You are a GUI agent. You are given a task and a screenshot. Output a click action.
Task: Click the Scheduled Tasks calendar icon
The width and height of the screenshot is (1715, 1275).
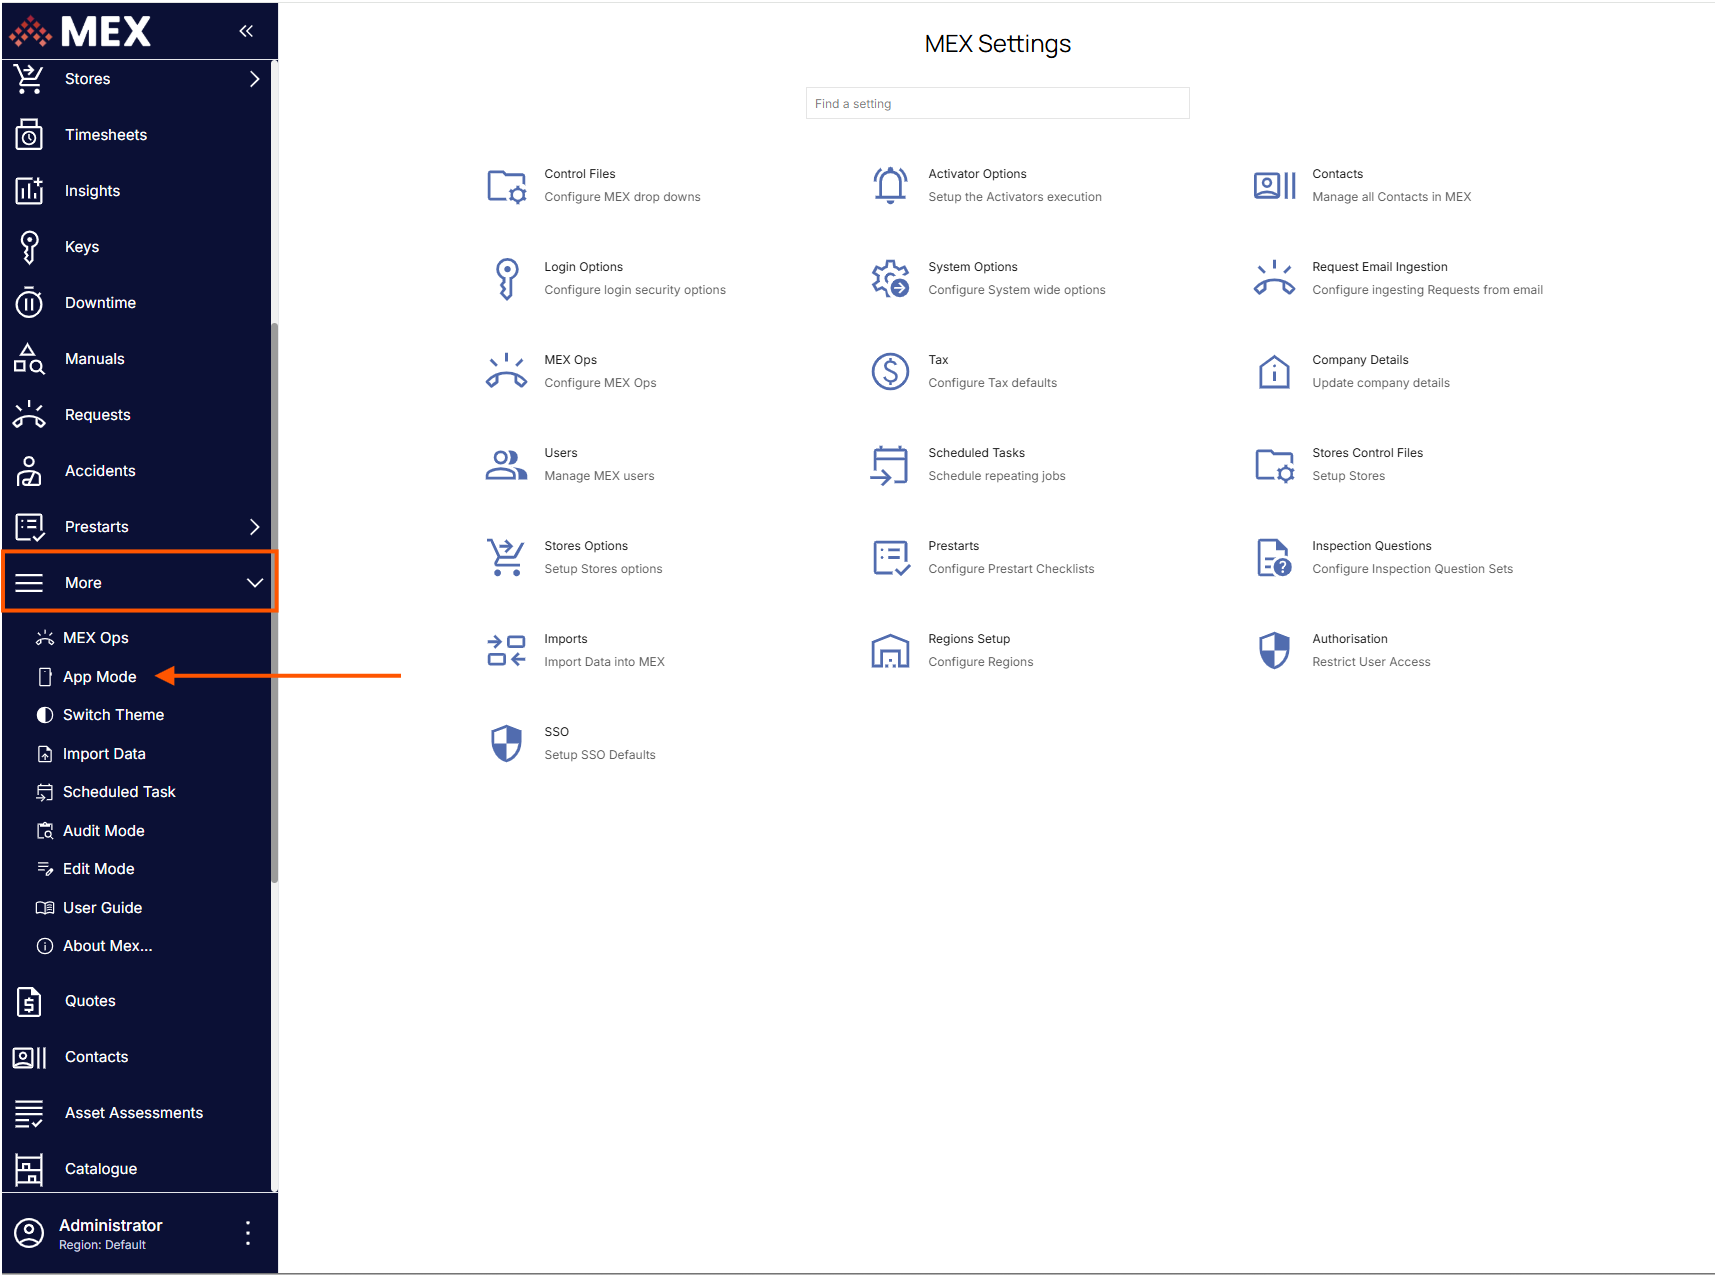tap(889, 465)
